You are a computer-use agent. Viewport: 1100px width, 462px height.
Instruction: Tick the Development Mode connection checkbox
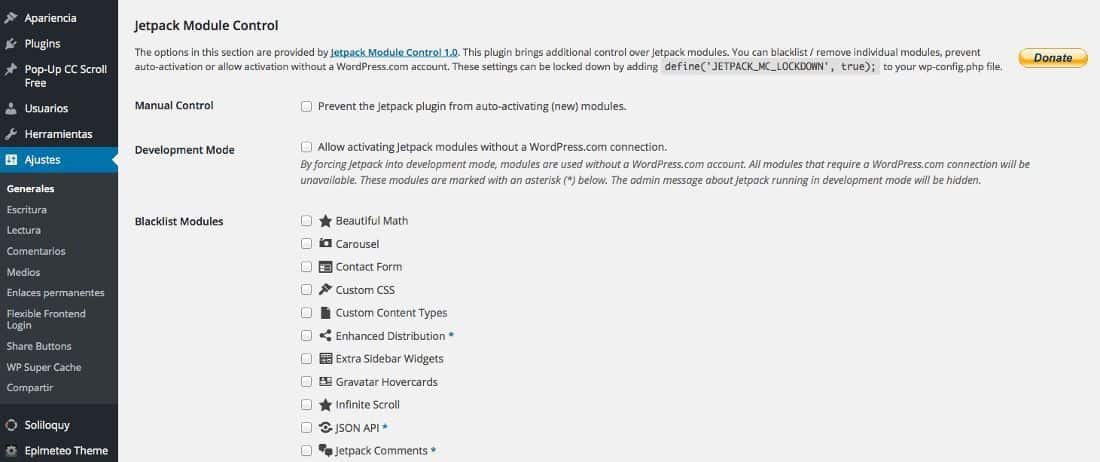click(x=307, y=147)
